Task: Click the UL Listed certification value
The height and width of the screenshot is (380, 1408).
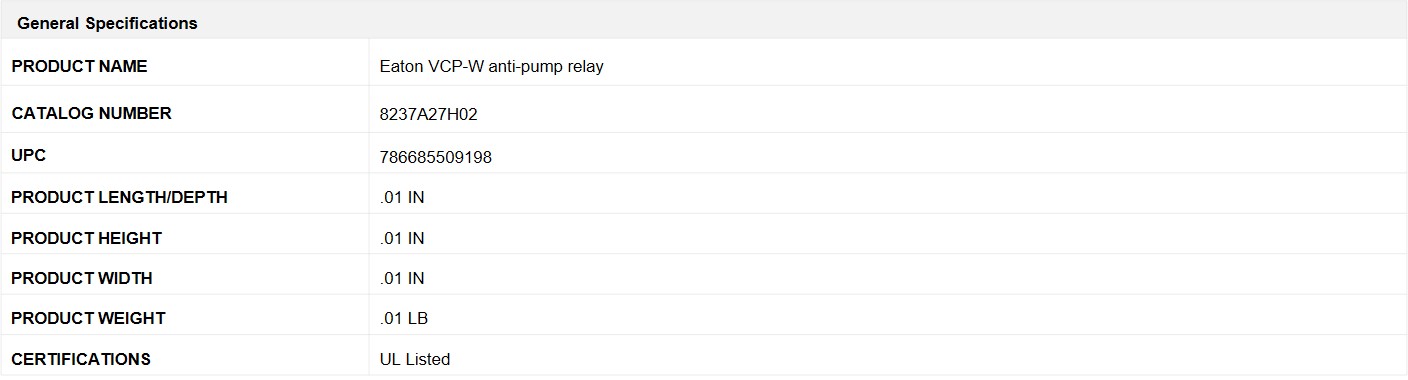Action: point(415,359)
